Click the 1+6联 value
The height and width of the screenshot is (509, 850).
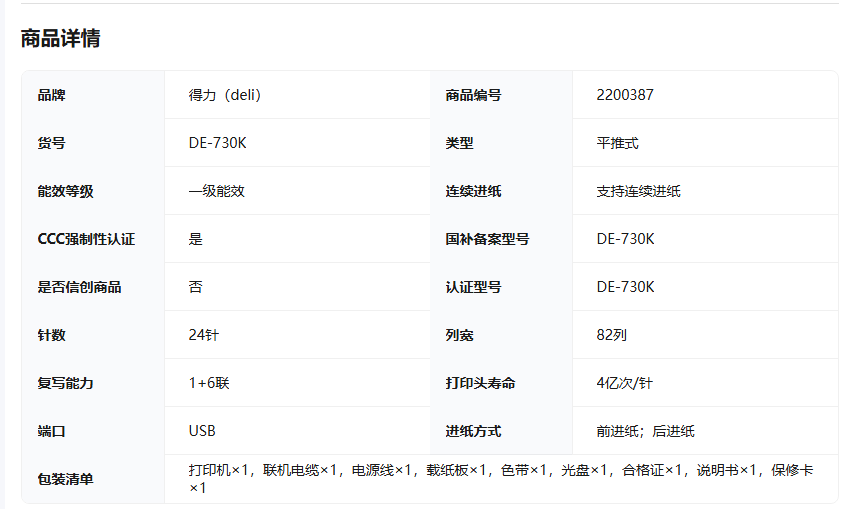click(x=209, y=383)
